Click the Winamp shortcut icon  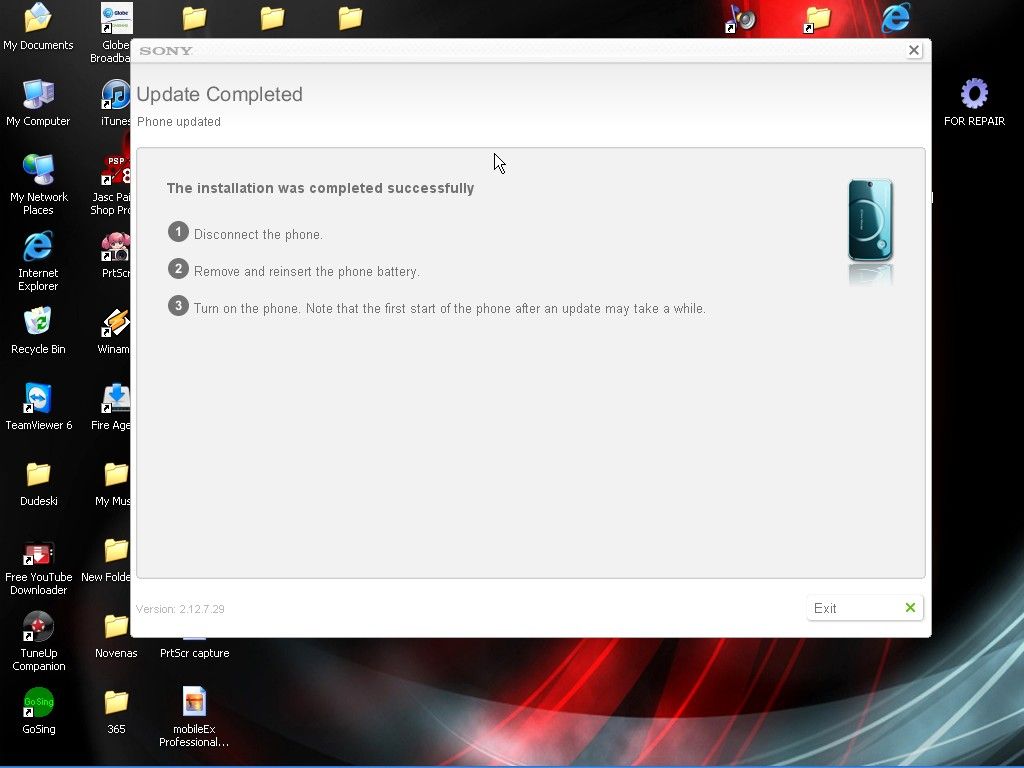(x=116, y=323)
